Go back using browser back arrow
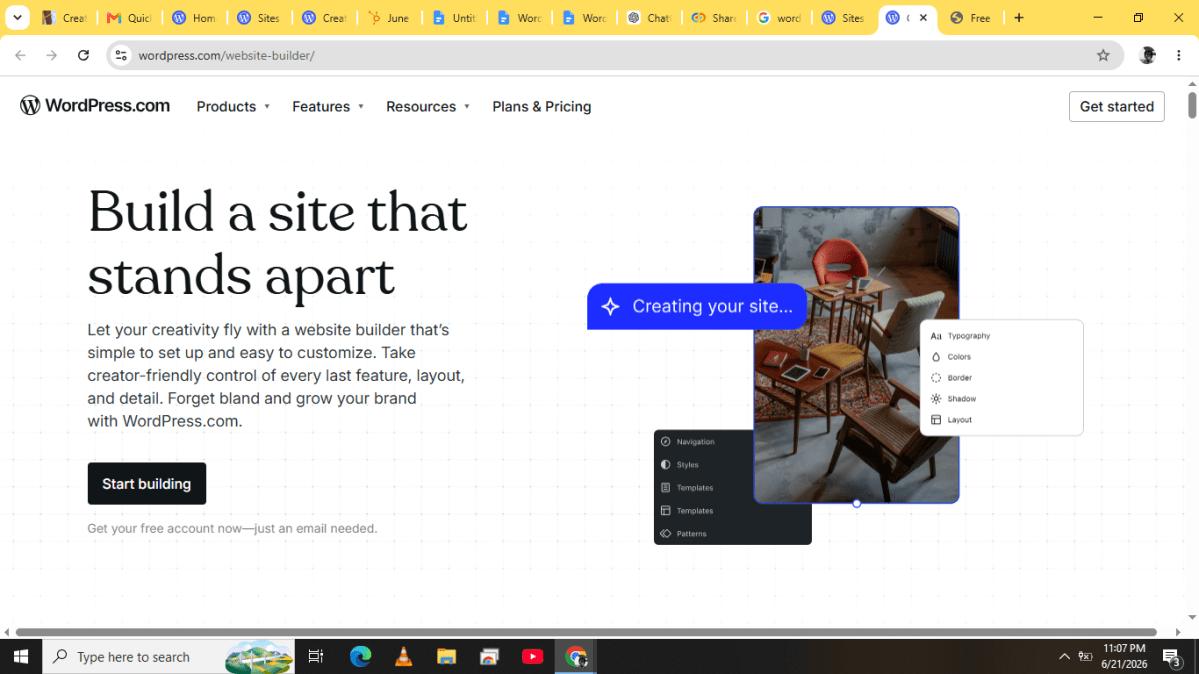This screenshot has height=674, width=1199. tap(21, 55)
